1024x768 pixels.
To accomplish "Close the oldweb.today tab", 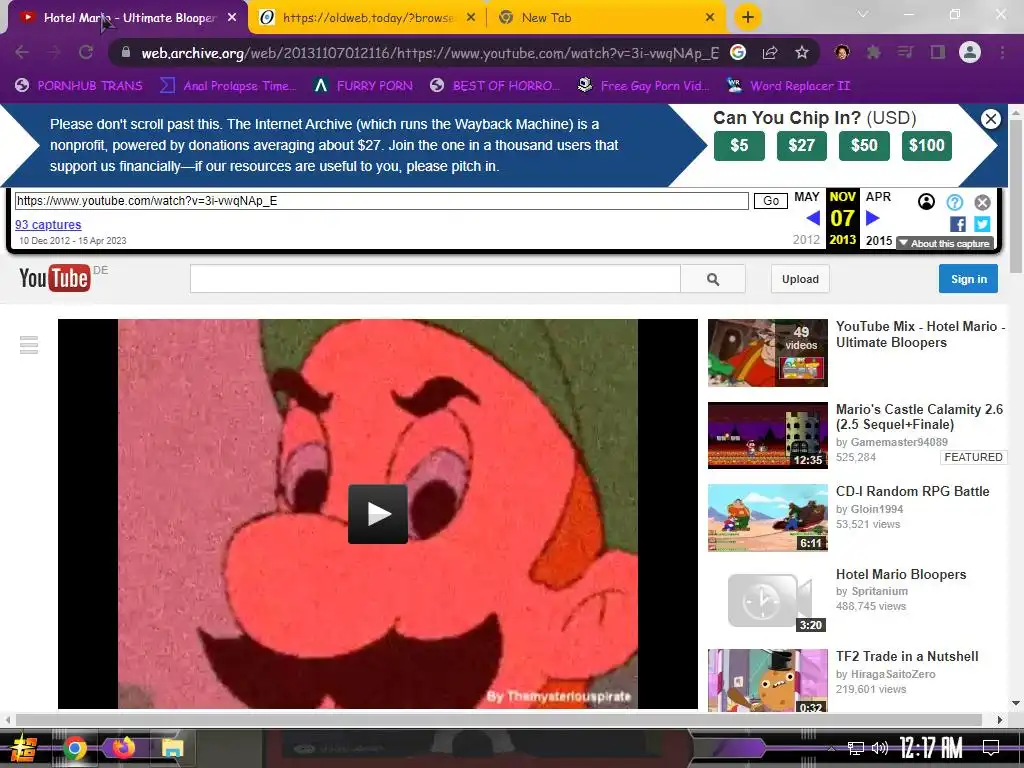I will [x=471, y=18].
